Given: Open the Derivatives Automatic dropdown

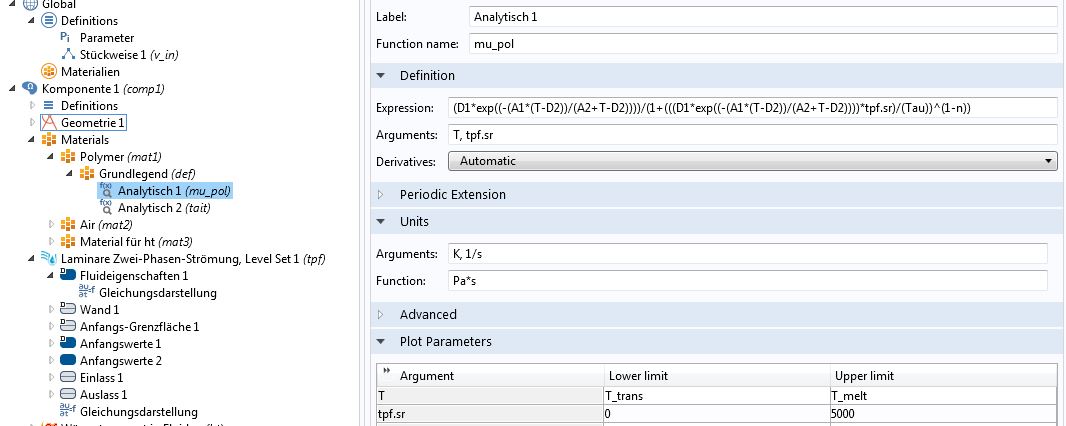Looking at the screenshot, I should (752, 160).
